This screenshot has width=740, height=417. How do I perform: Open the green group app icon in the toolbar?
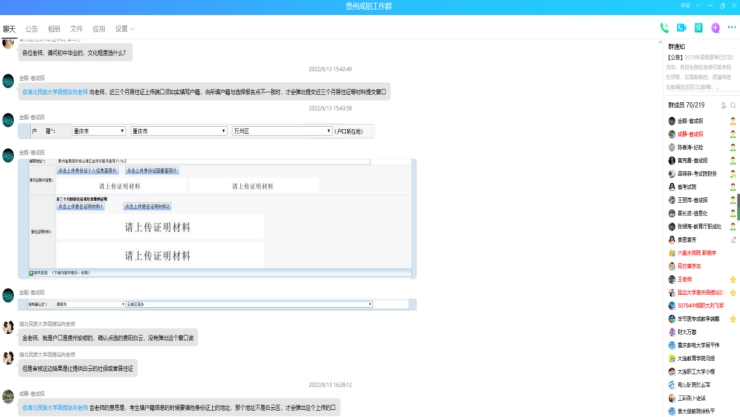click(x=699, y=28)
